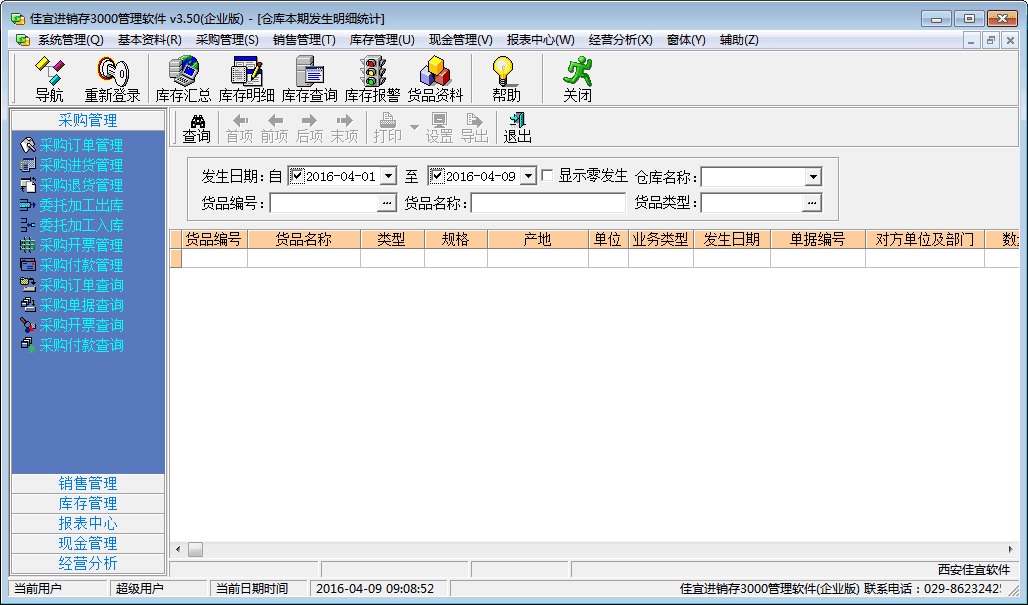This screenshot has height=605, width=1028.
Task: Click the 退出 exit icon
Action: (517, 128)
